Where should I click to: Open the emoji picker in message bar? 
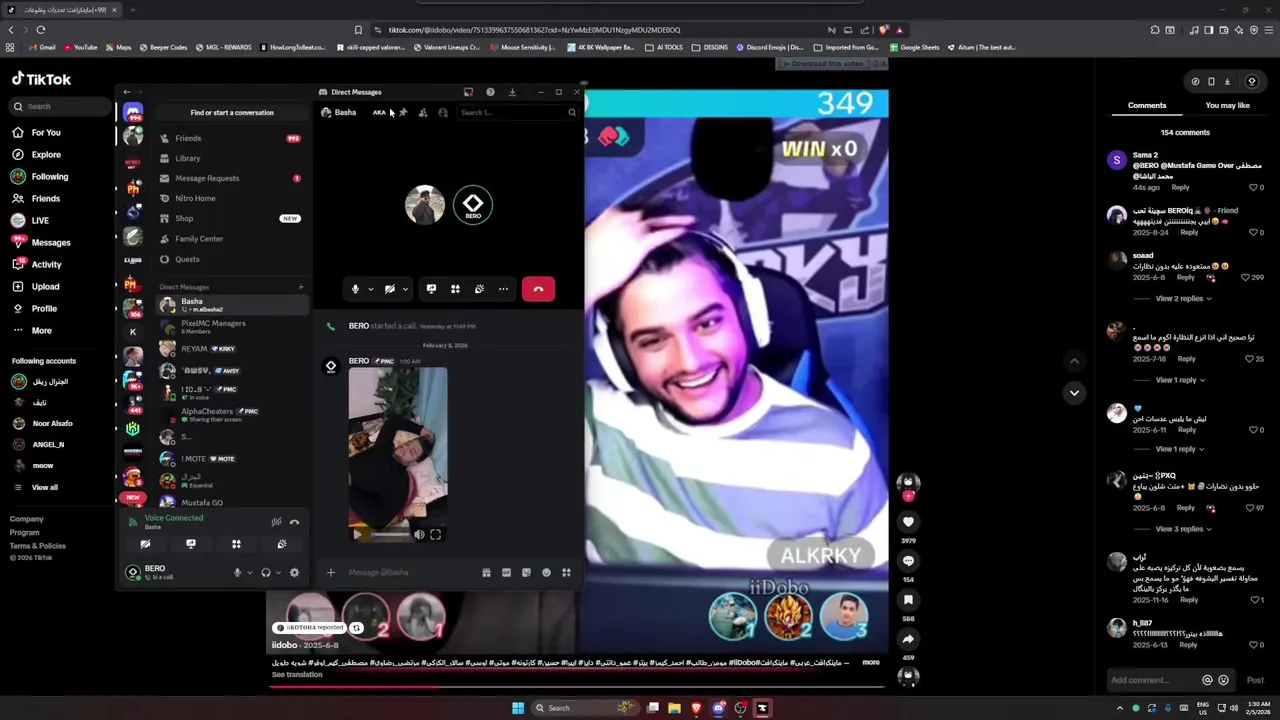point(546,572)
